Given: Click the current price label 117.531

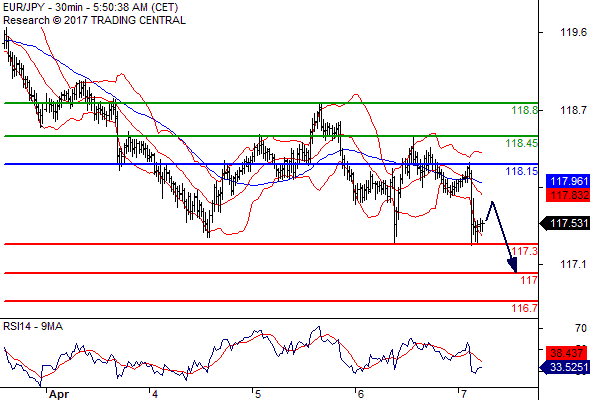Looking at the screenshot, I should point(565,224).
